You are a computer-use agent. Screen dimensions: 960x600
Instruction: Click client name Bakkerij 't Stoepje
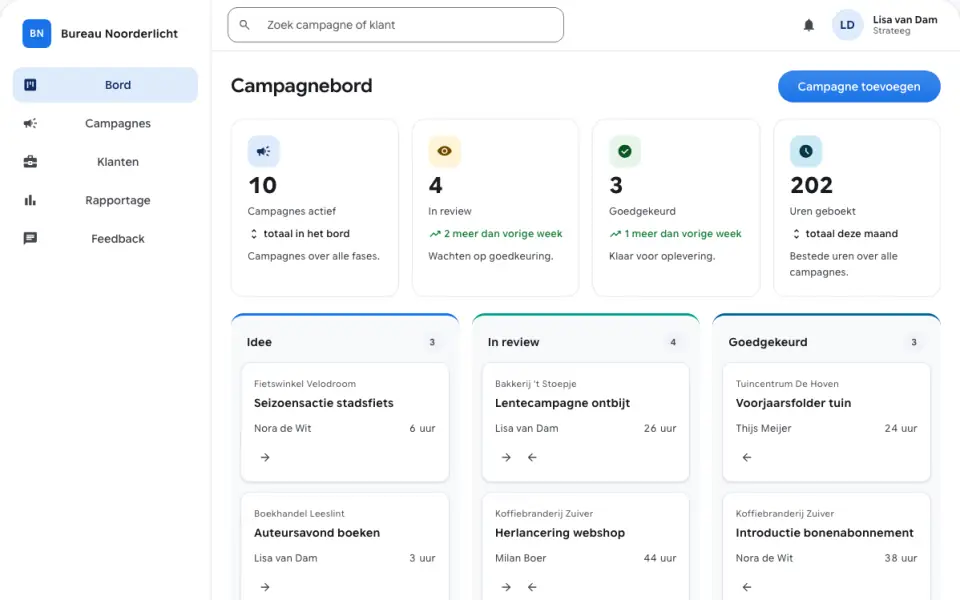click(536, 384)
